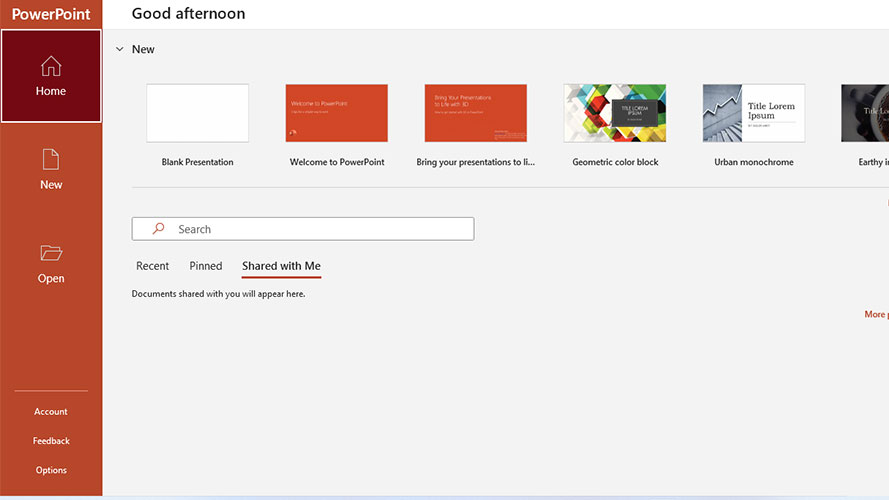
Task: Open PowerPoint Options
Action: point(51,470)
